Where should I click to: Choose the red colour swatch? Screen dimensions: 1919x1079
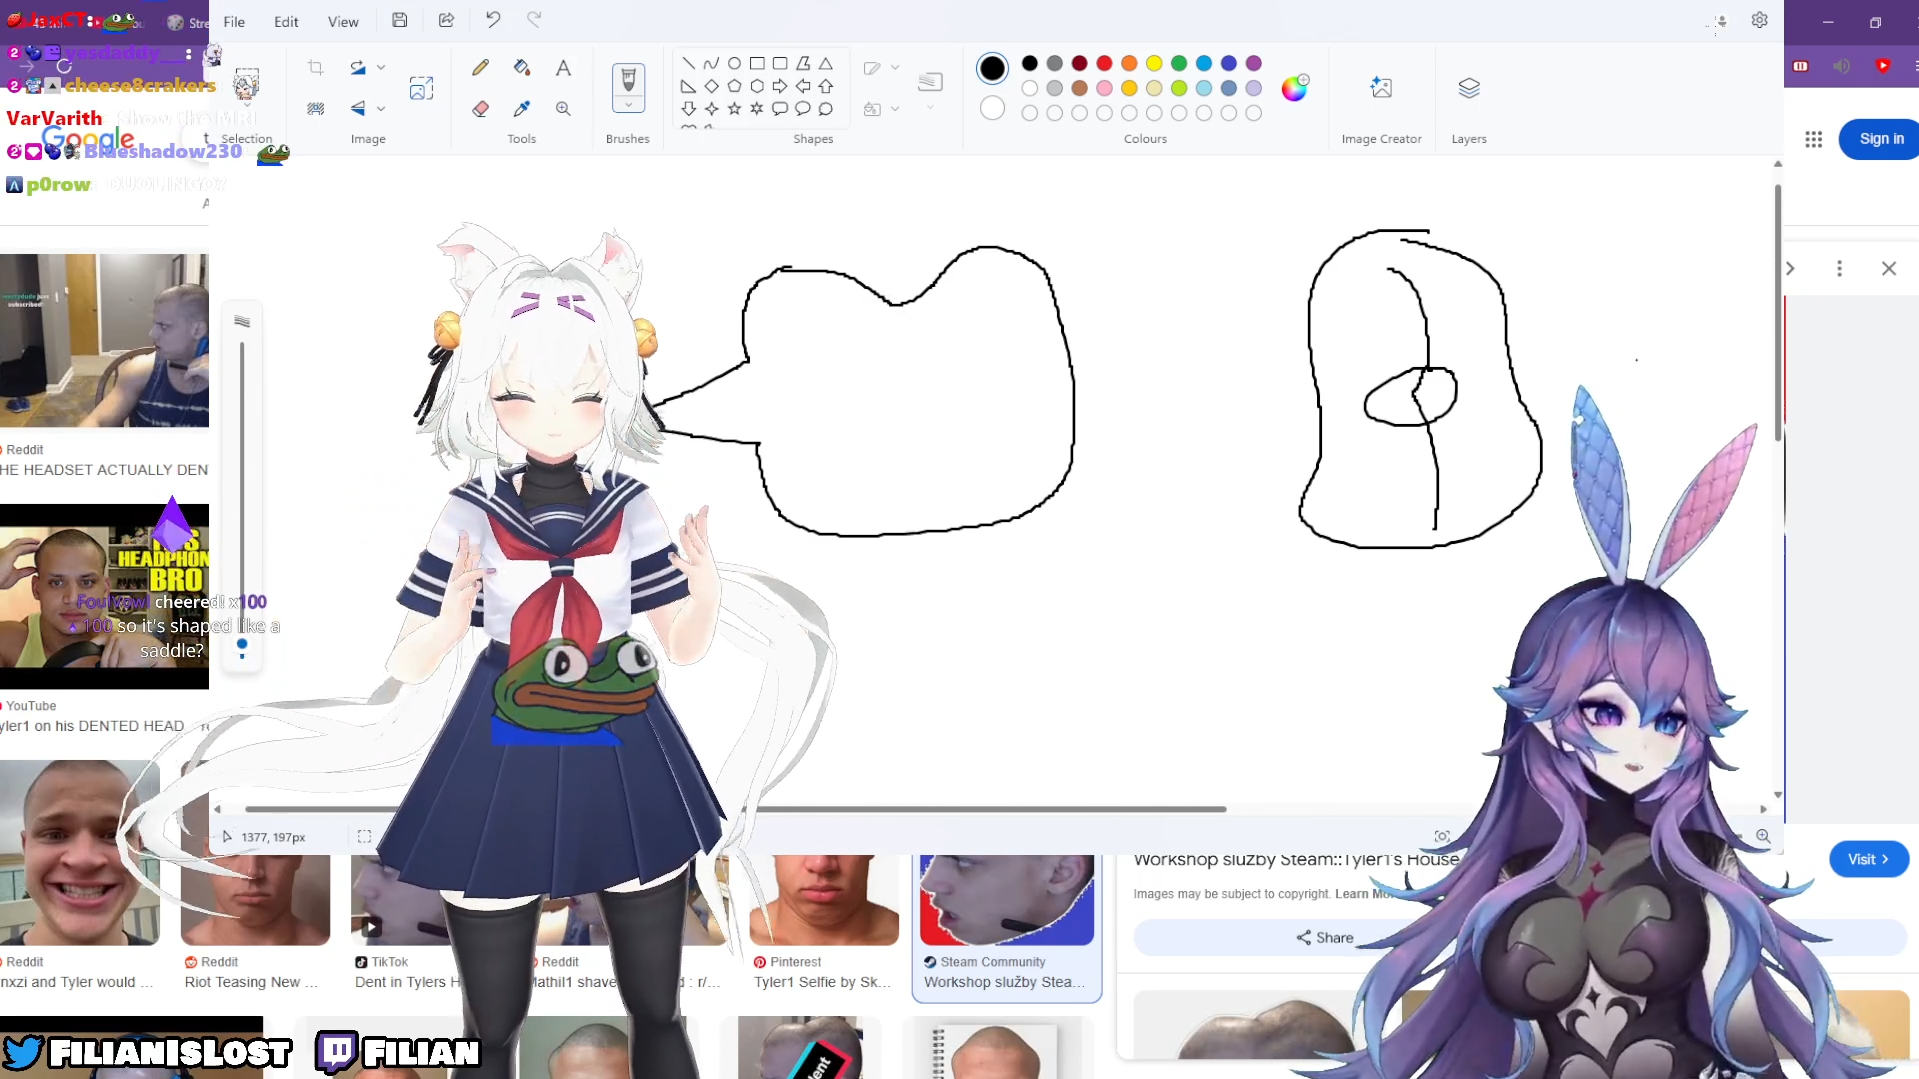point(1104,63)
